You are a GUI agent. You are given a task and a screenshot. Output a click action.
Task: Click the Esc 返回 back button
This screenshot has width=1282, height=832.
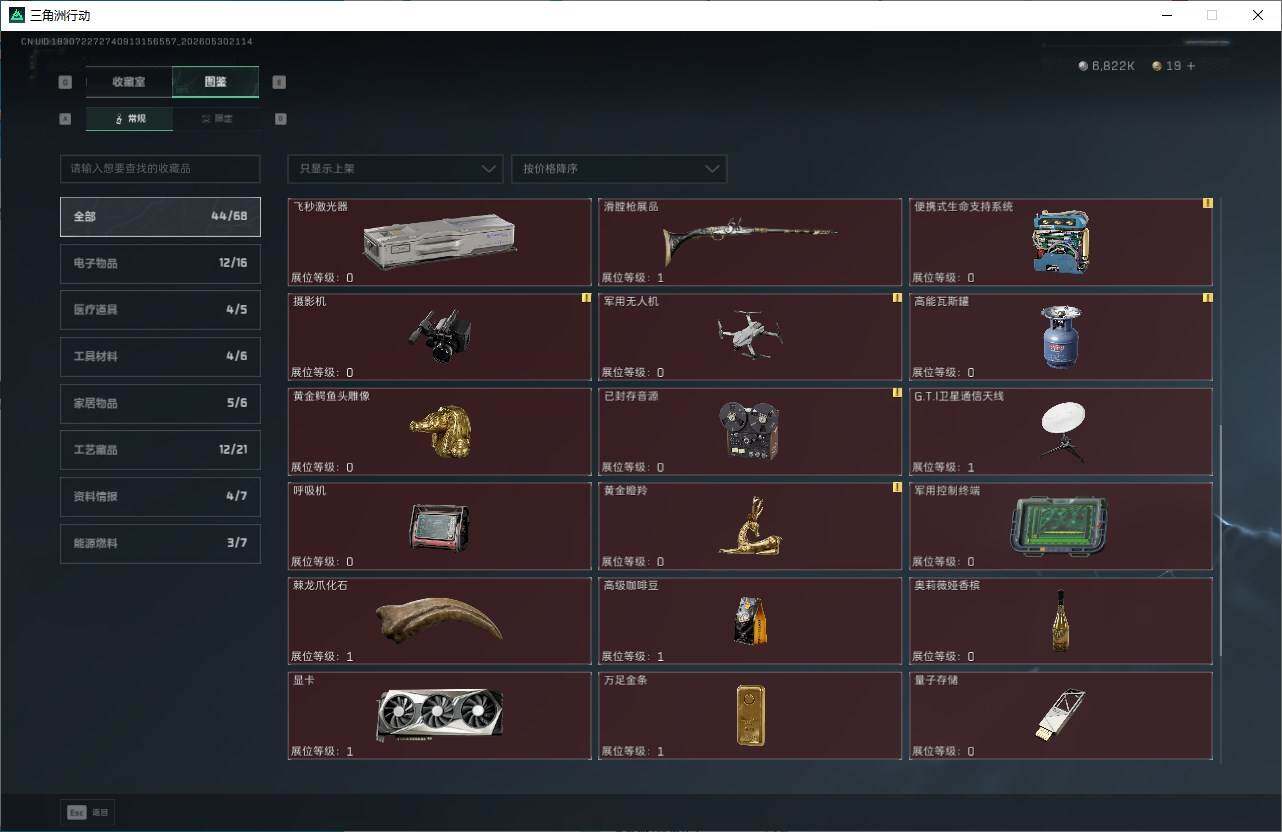88,812
